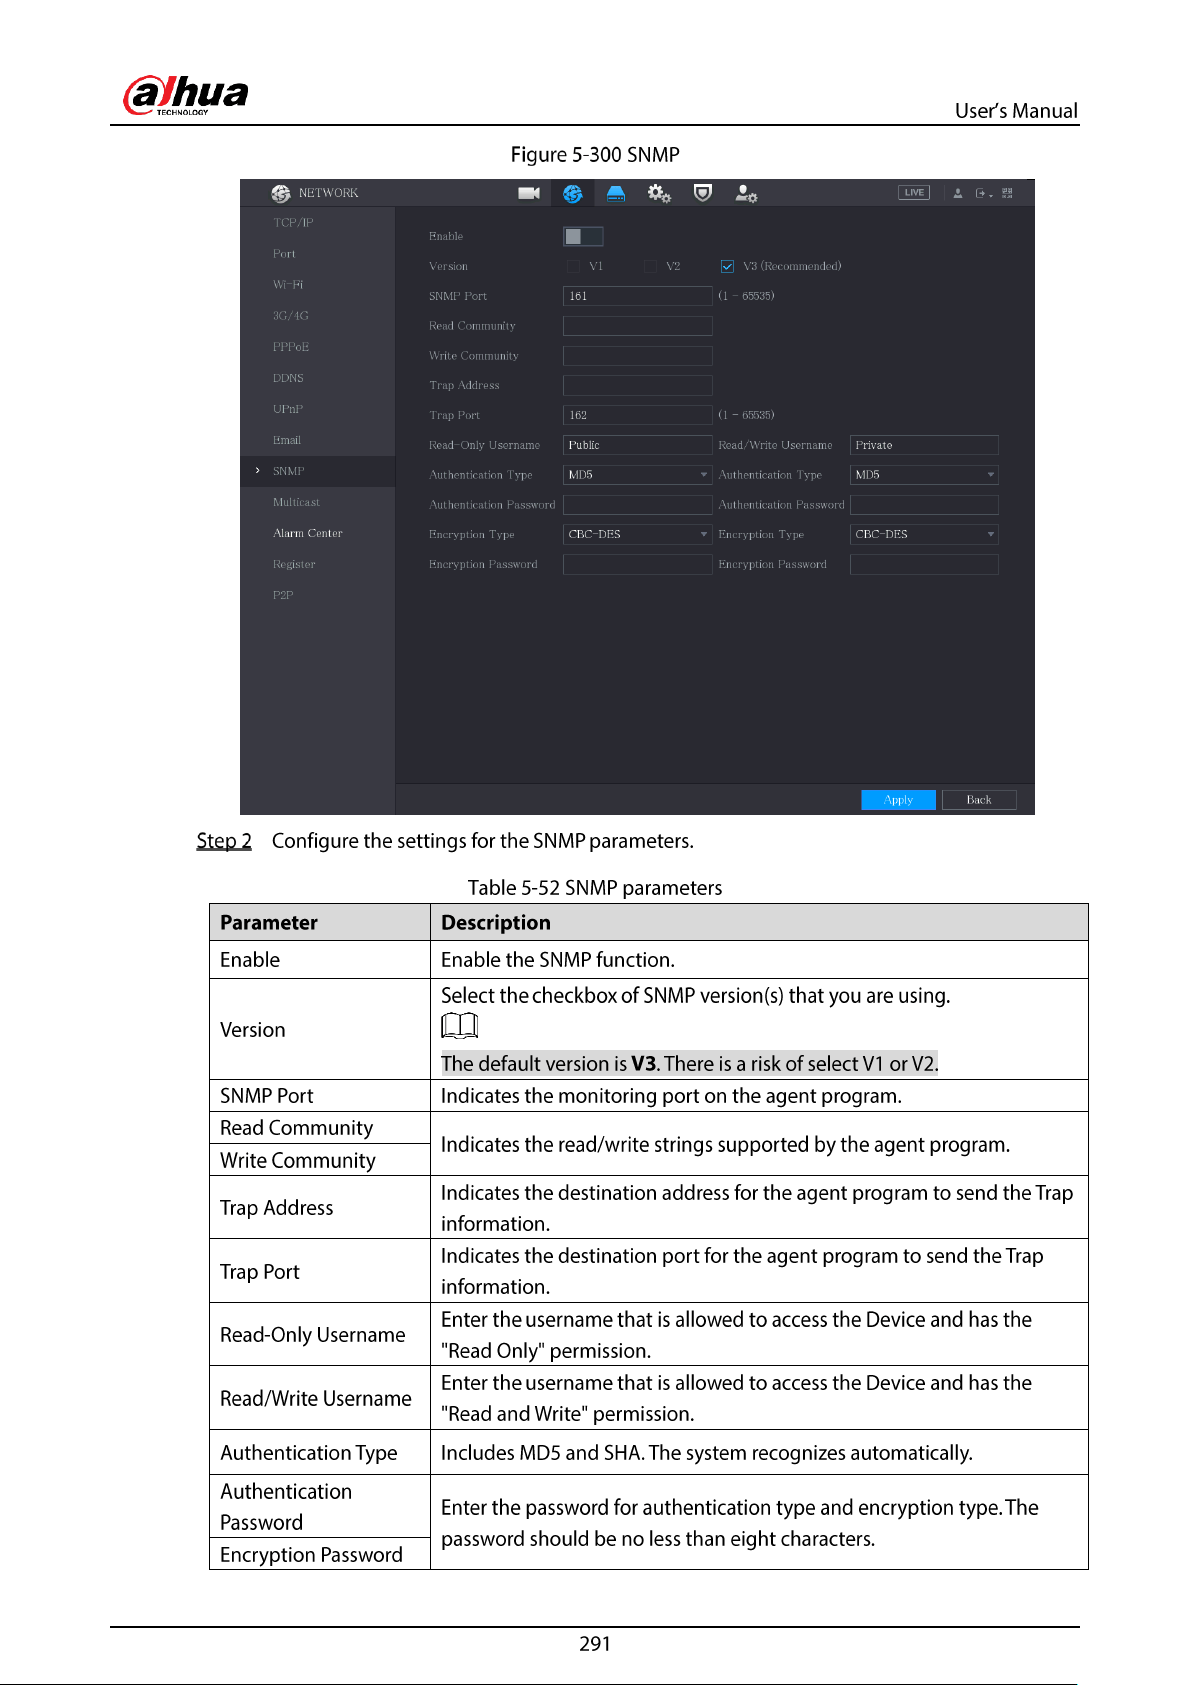Open the system gears icon
Viewport: 1192px width, 1685px height.
tap(659, 193)
